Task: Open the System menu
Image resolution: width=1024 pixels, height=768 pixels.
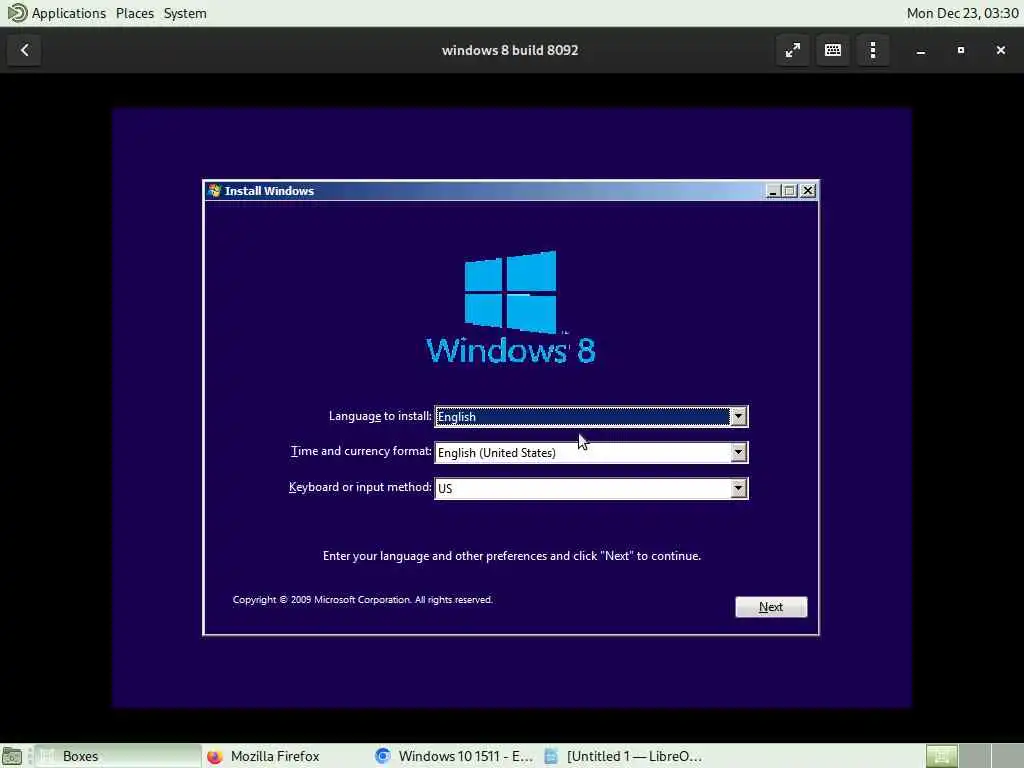Action: 185,13
